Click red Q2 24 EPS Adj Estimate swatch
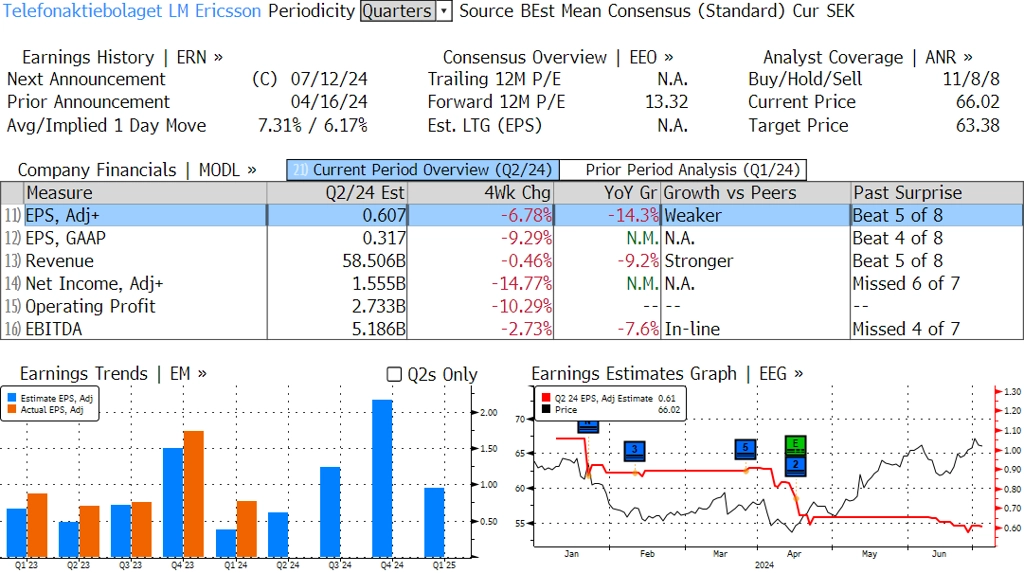1024x573 pixels. click(546, 398)
